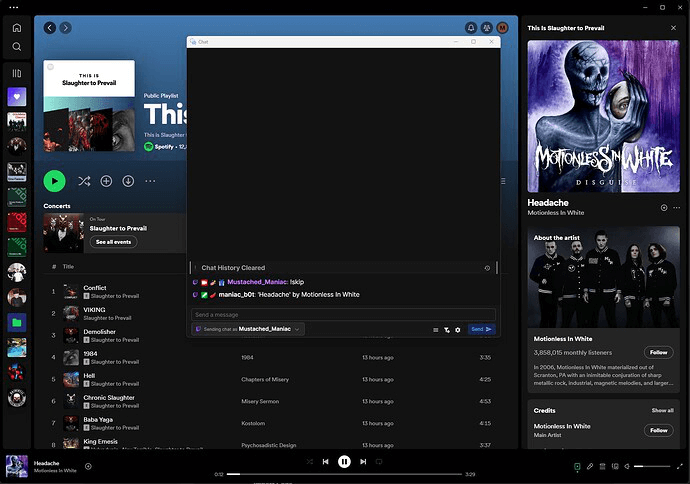Image resolution: width=690 pixels, height=484 pixels.
Task: Connect to a device
Action: click(x=615, y=466)
